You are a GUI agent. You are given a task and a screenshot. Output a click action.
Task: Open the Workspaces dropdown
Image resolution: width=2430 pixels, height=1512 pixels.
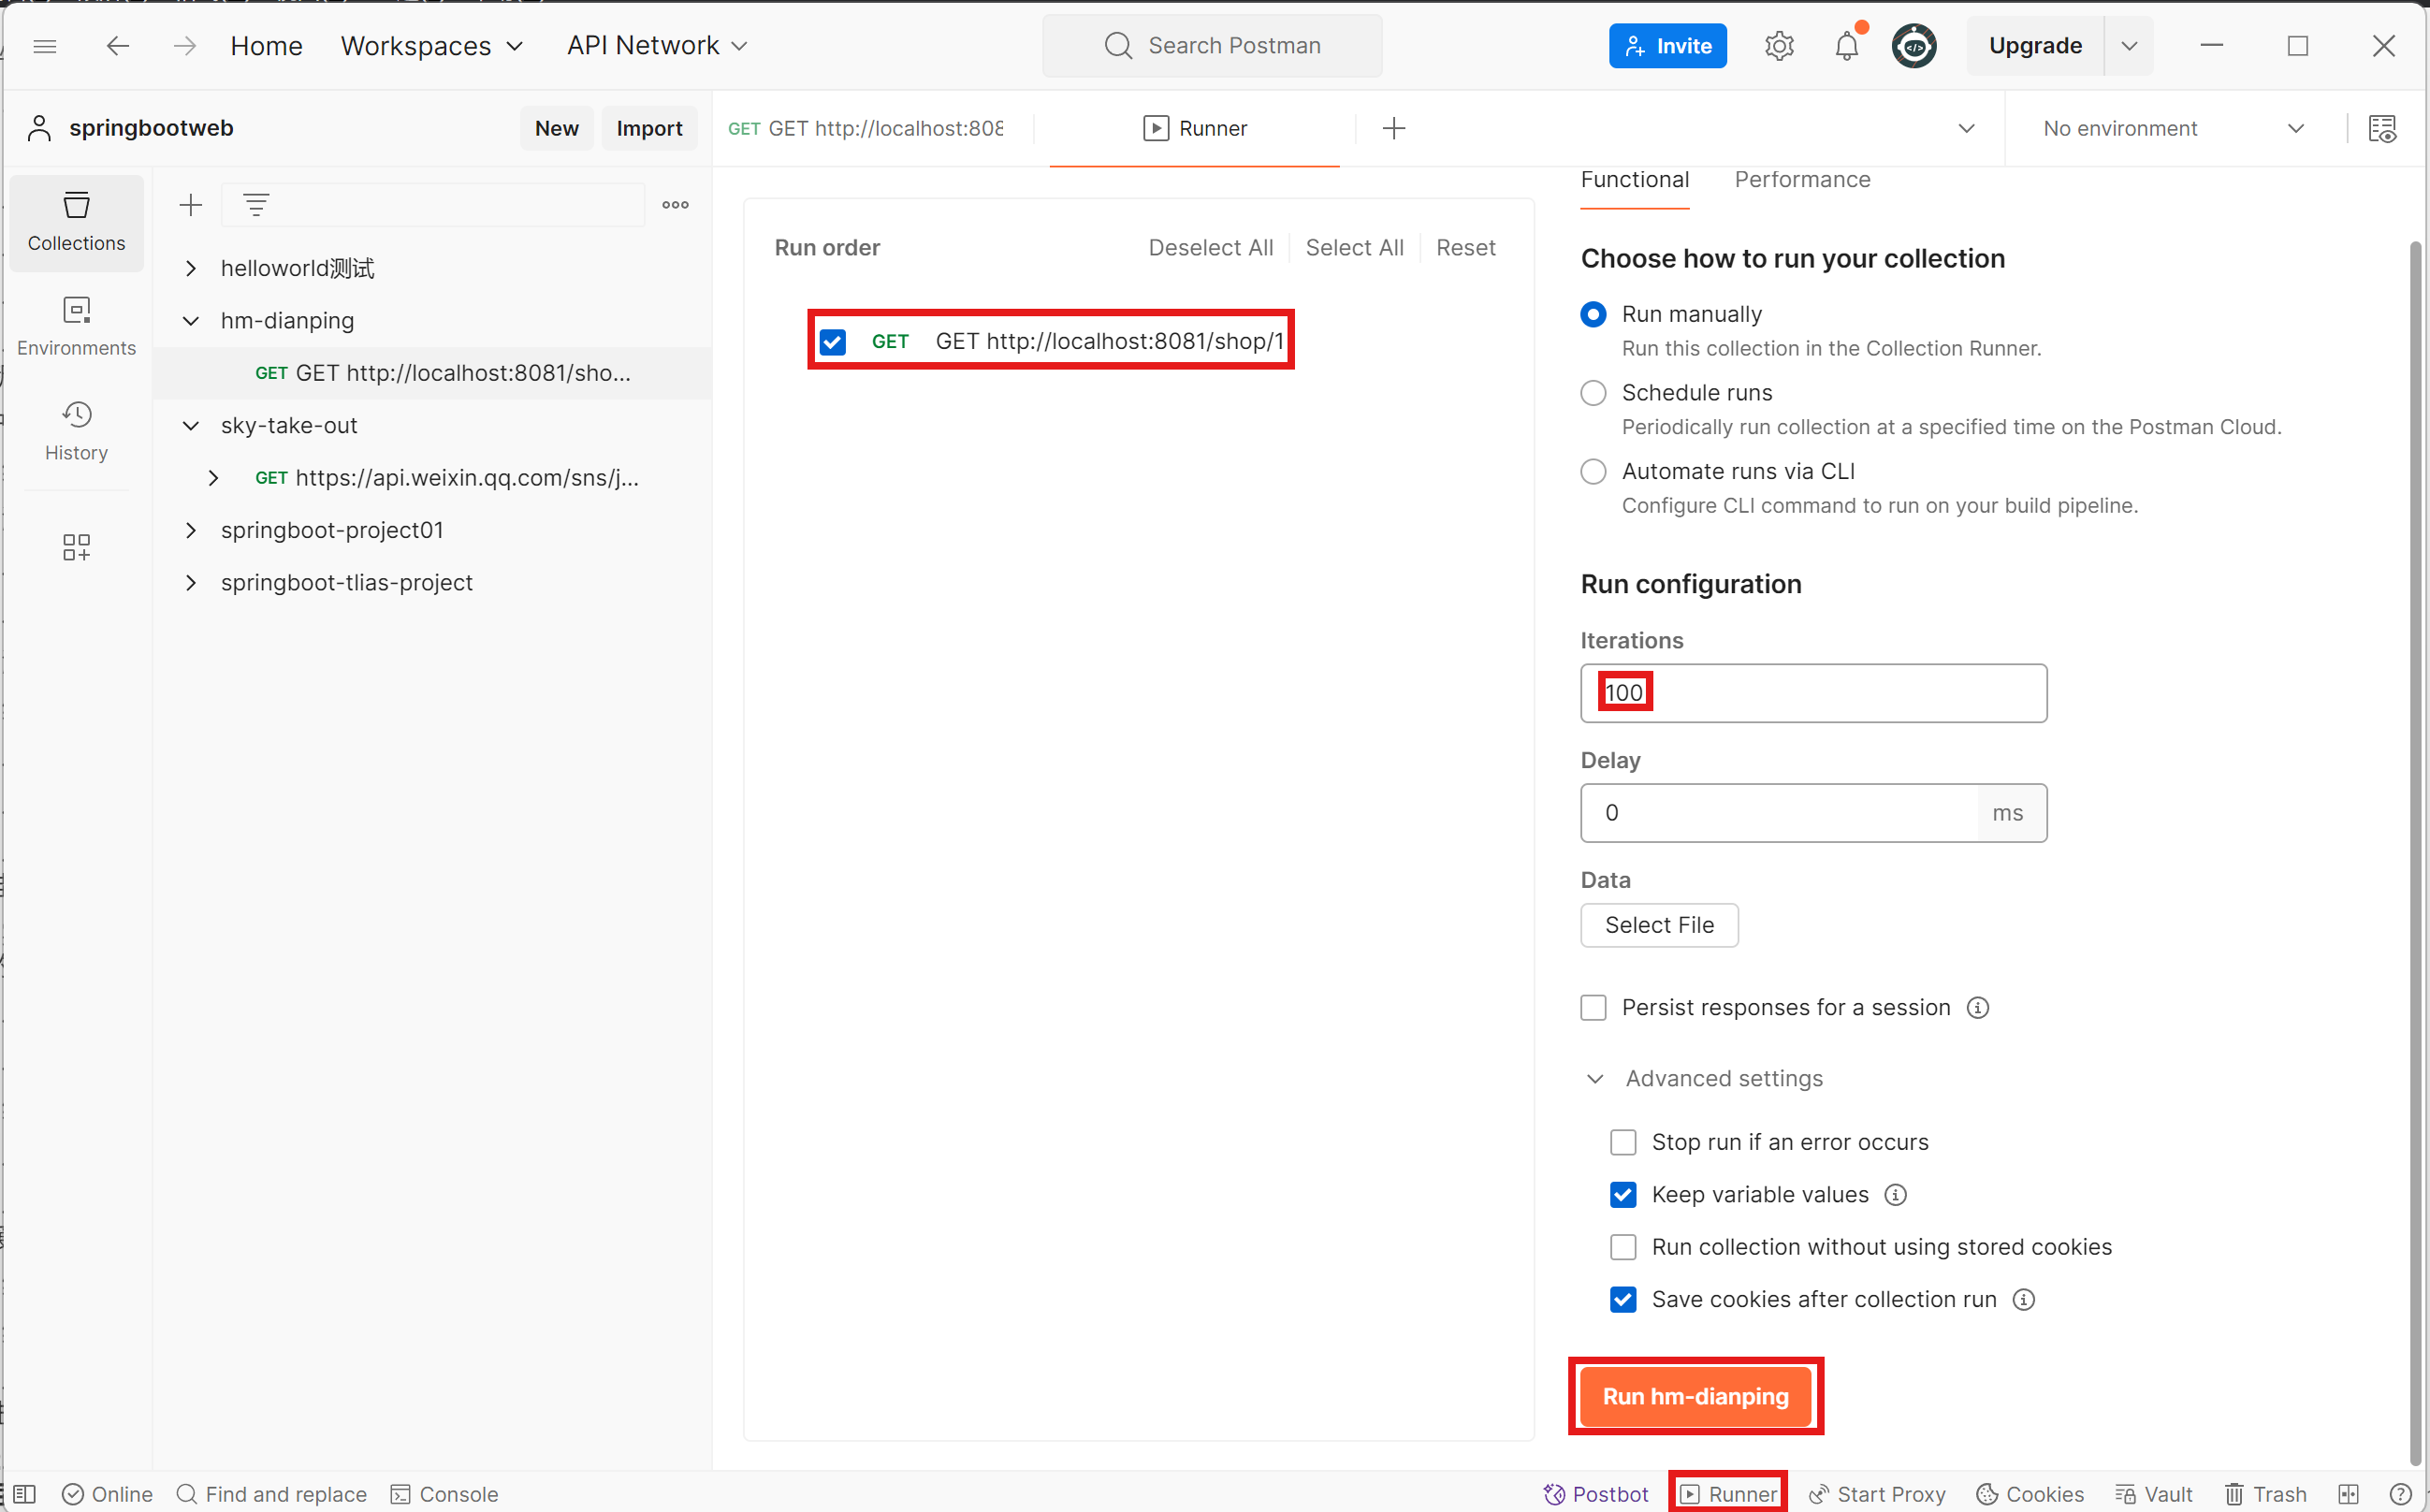coord(432,46)
